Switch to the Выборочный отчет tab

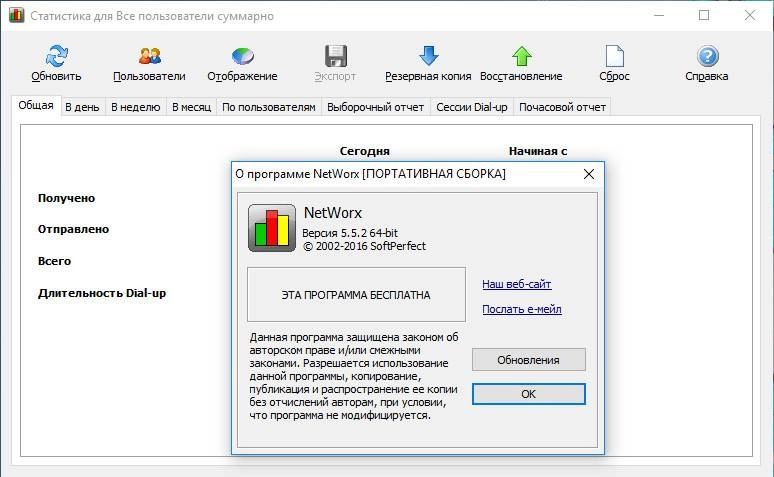376,107
